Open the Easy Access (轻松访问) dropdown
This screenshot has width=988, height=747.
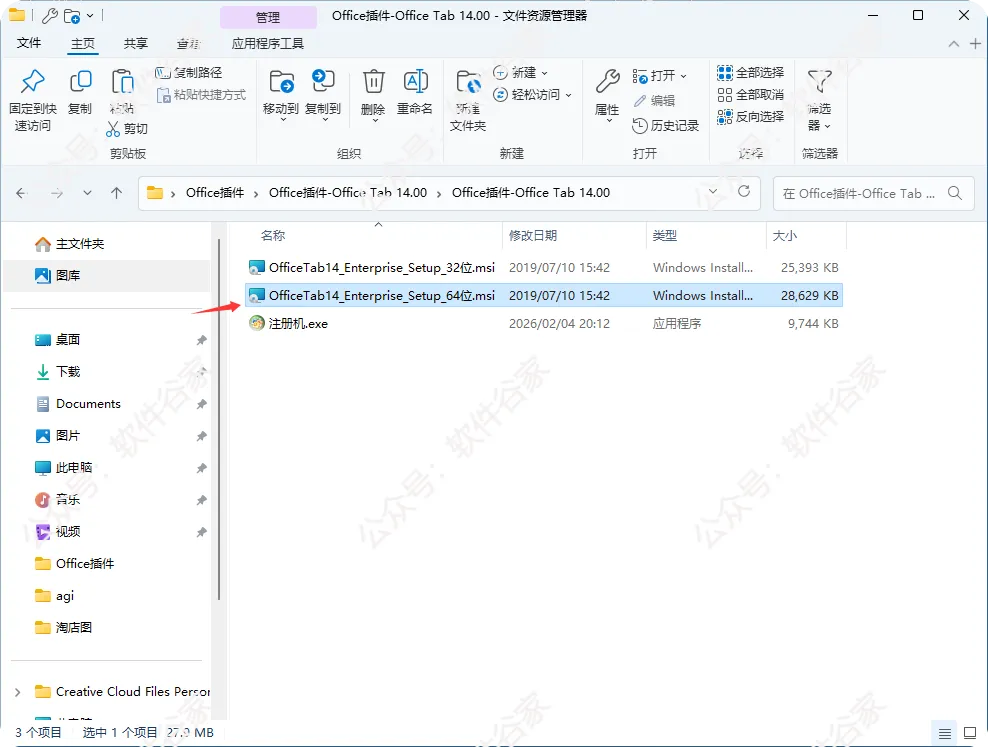click(x=532, y=94)
